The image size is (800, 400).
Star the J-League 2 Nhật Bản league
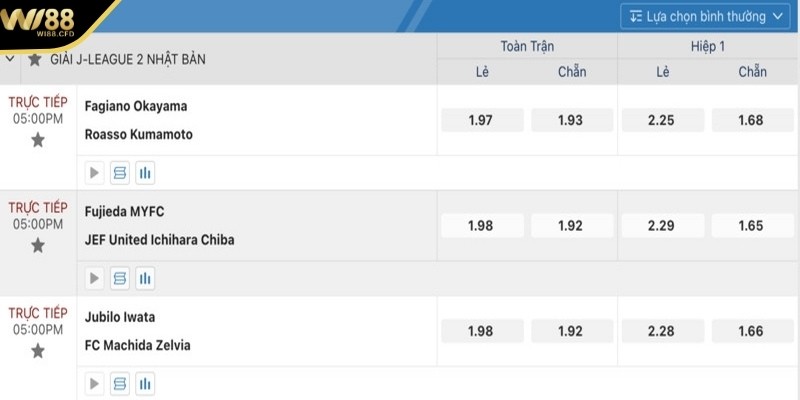coord(35,60)
